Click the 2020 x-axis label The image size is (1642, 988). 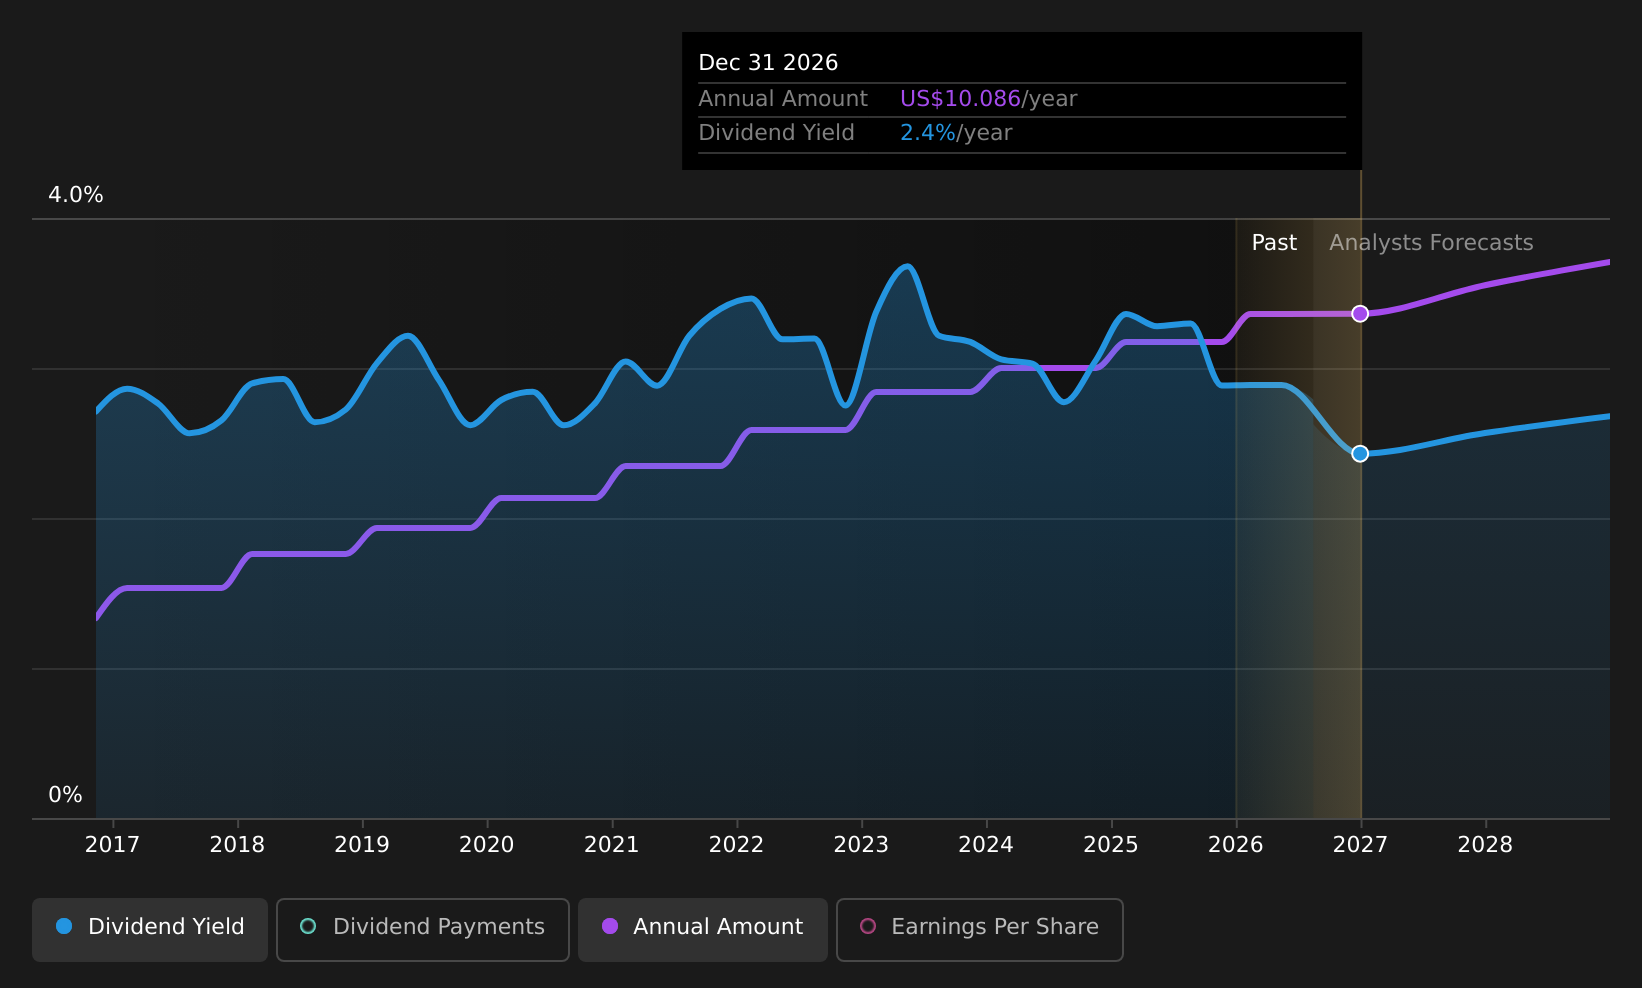(487, 845)
